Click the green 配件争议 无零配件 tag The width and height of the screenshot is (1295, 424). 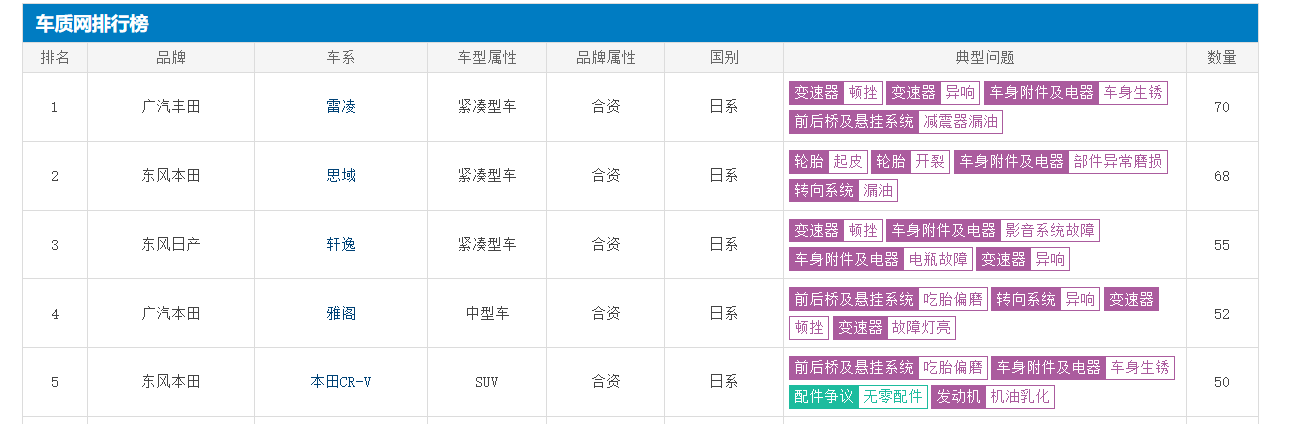click(x=858, y=397)
